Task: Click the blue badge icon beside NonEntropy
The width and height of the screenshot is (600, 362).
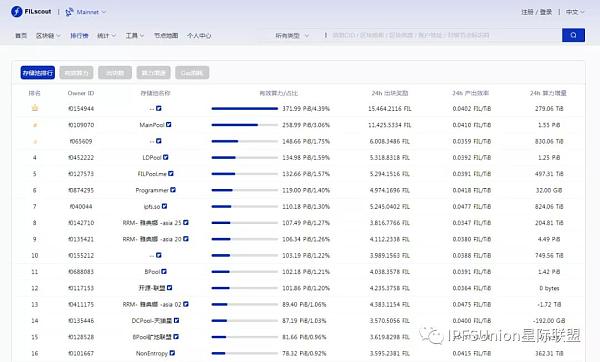Action: coord(172,353)
